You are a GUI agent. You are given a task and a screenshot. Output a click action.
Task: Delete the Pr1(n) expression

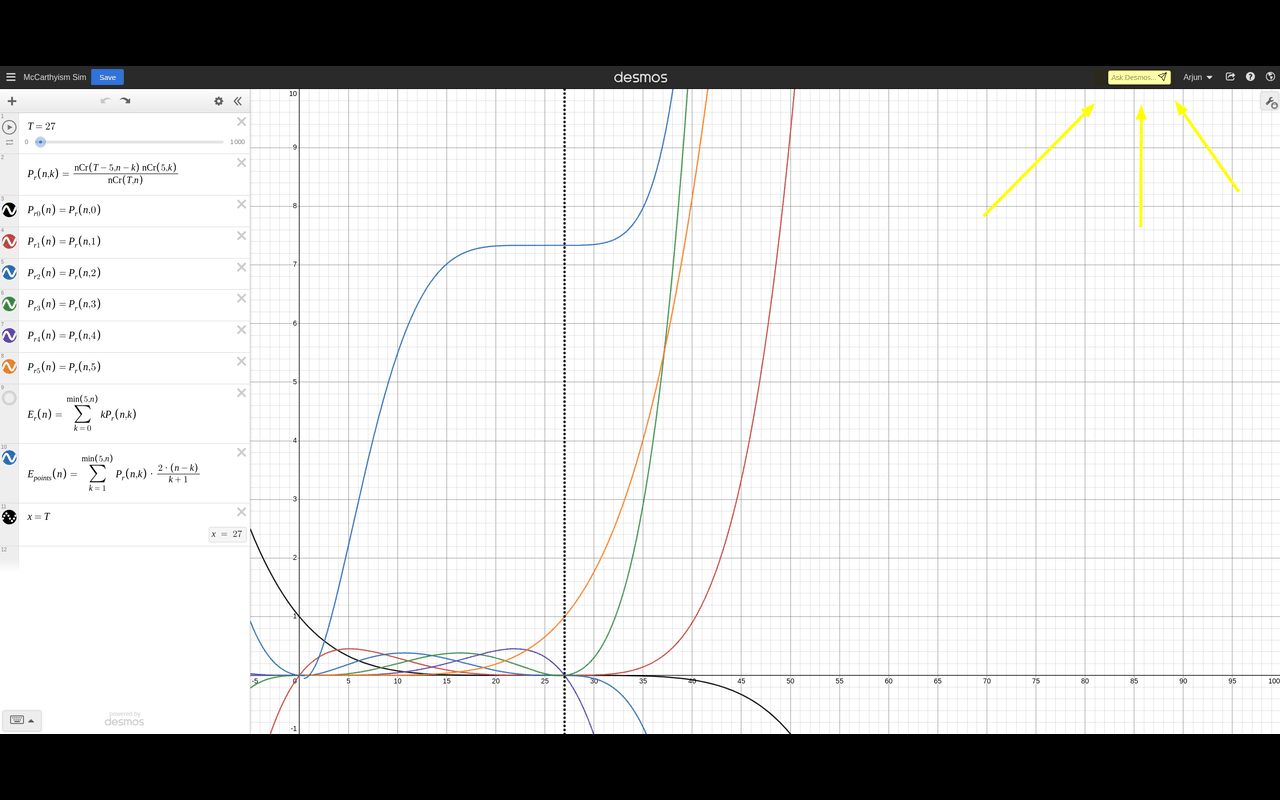pos(241,236)
